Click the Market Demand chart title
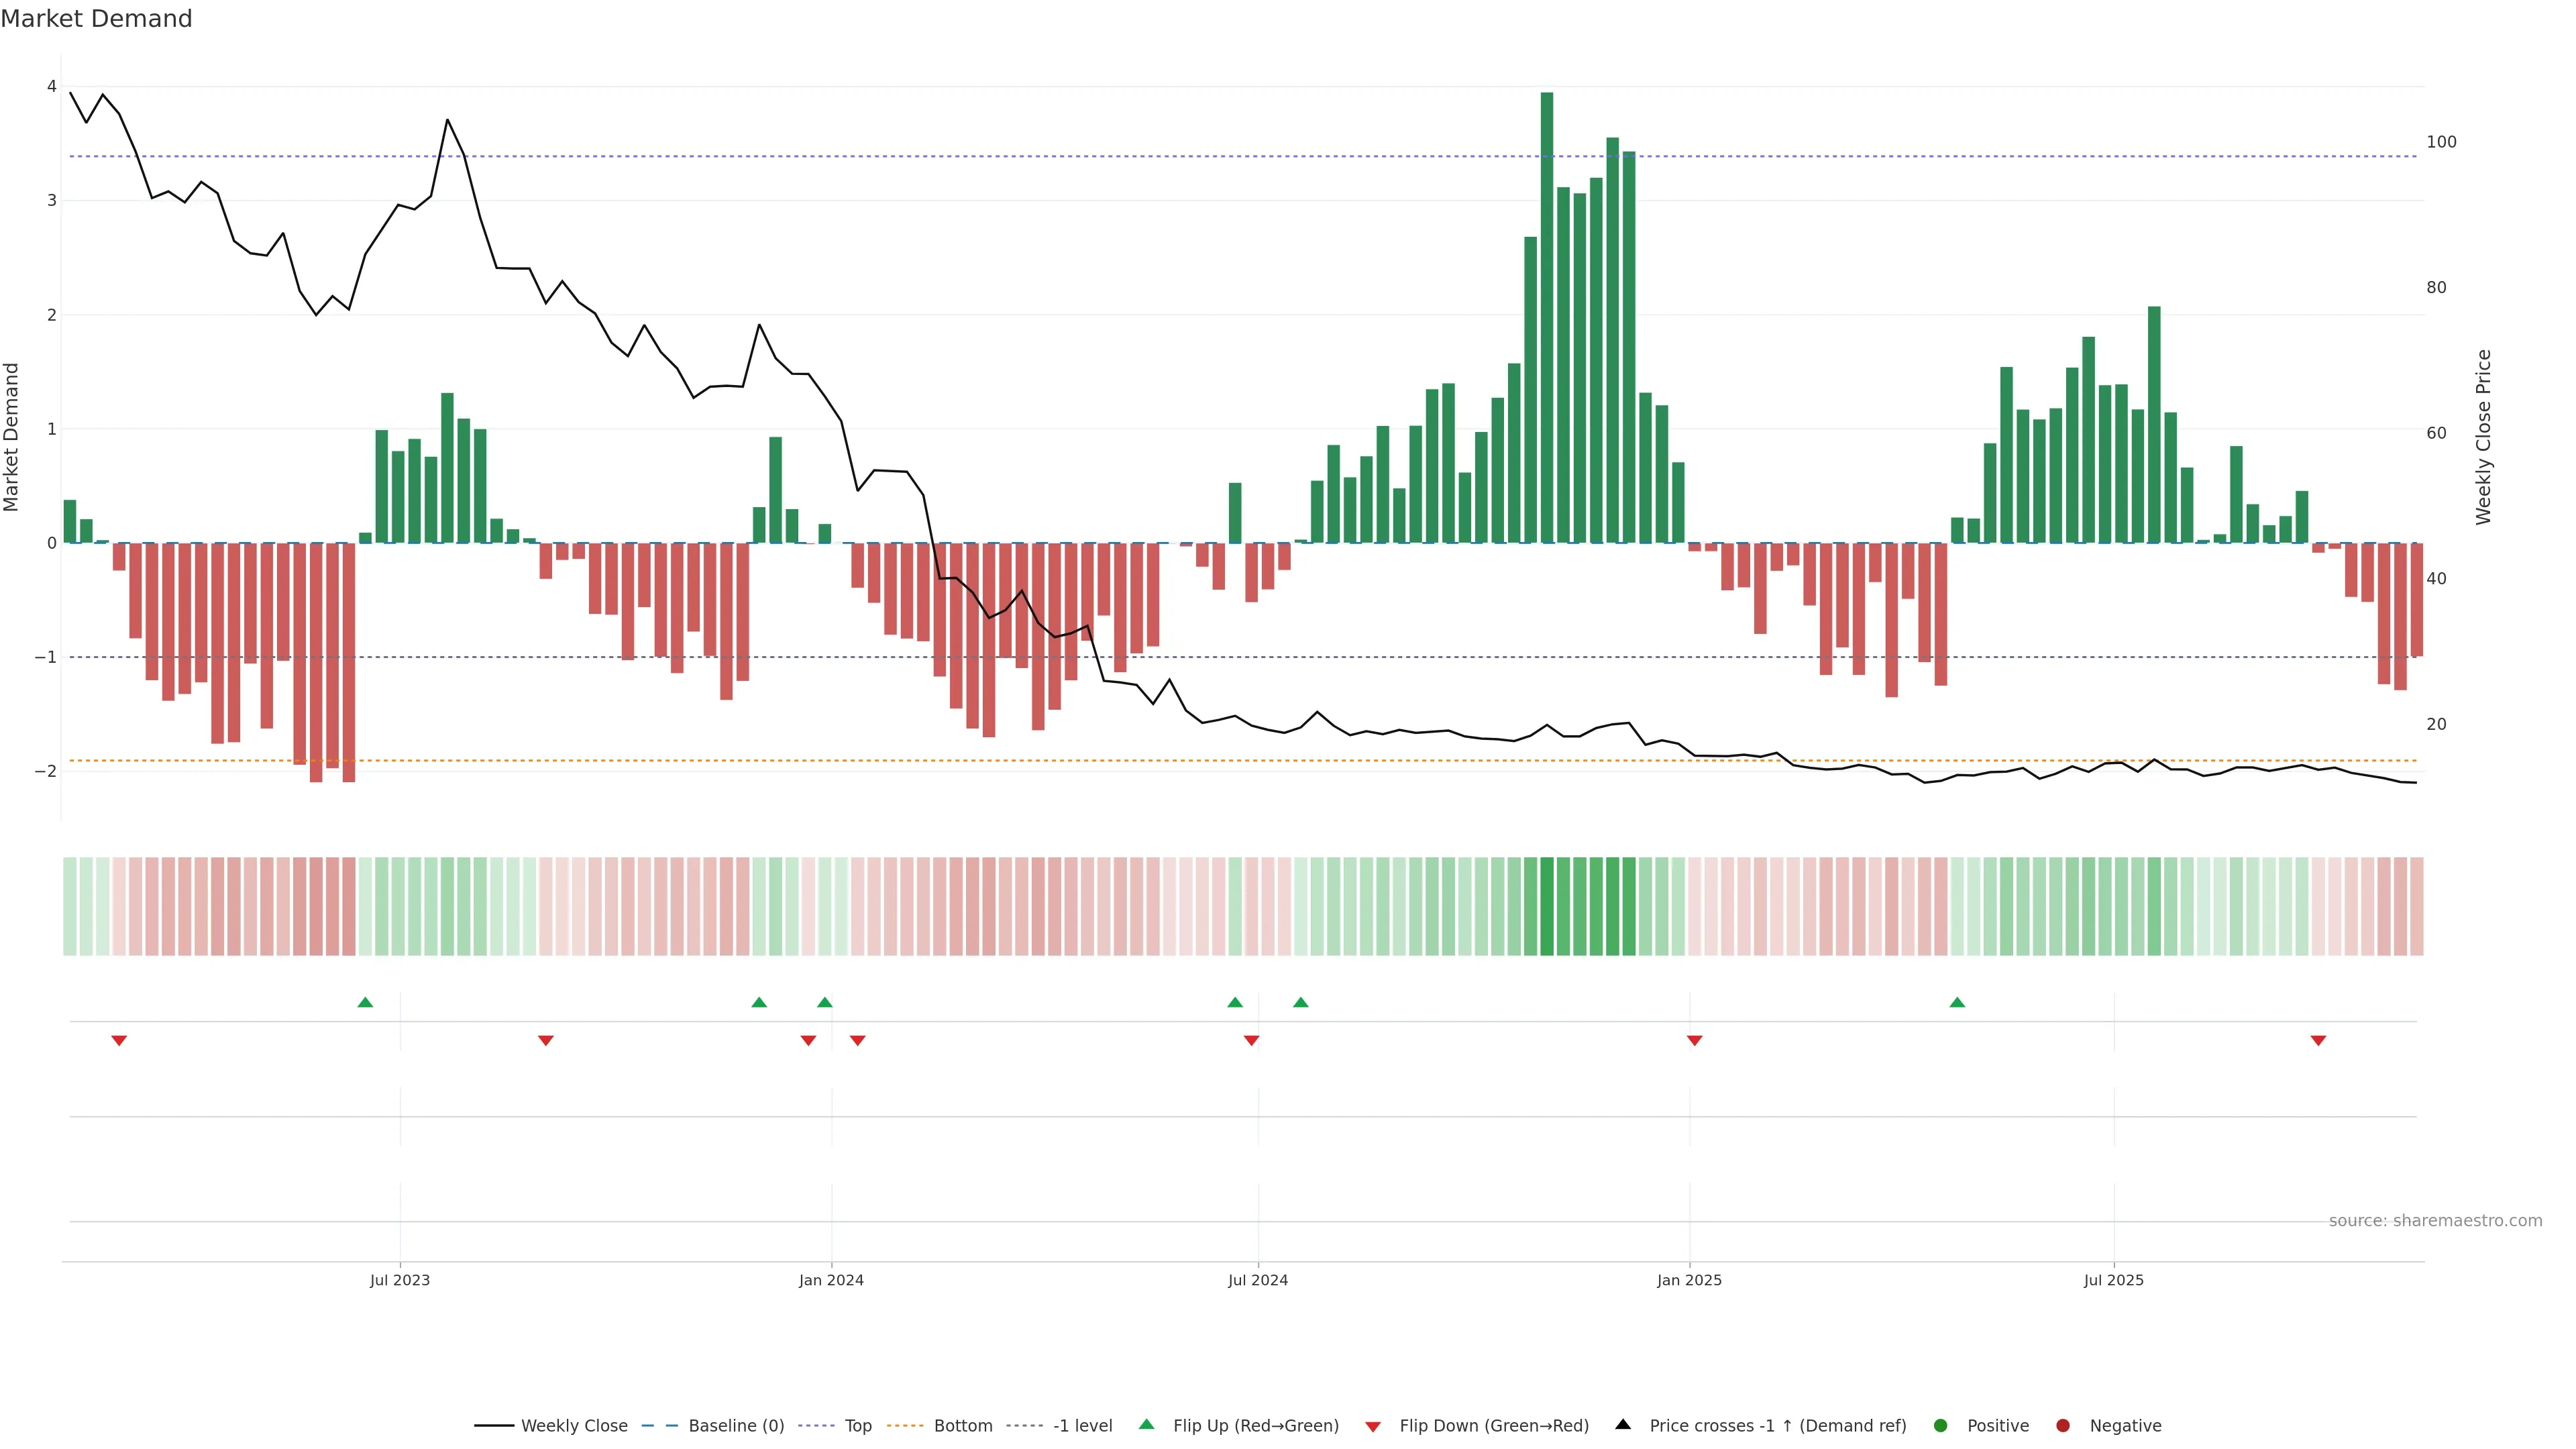This screenshot has width=2576, height=1449. pyautogui.click(x=96, y=19)
